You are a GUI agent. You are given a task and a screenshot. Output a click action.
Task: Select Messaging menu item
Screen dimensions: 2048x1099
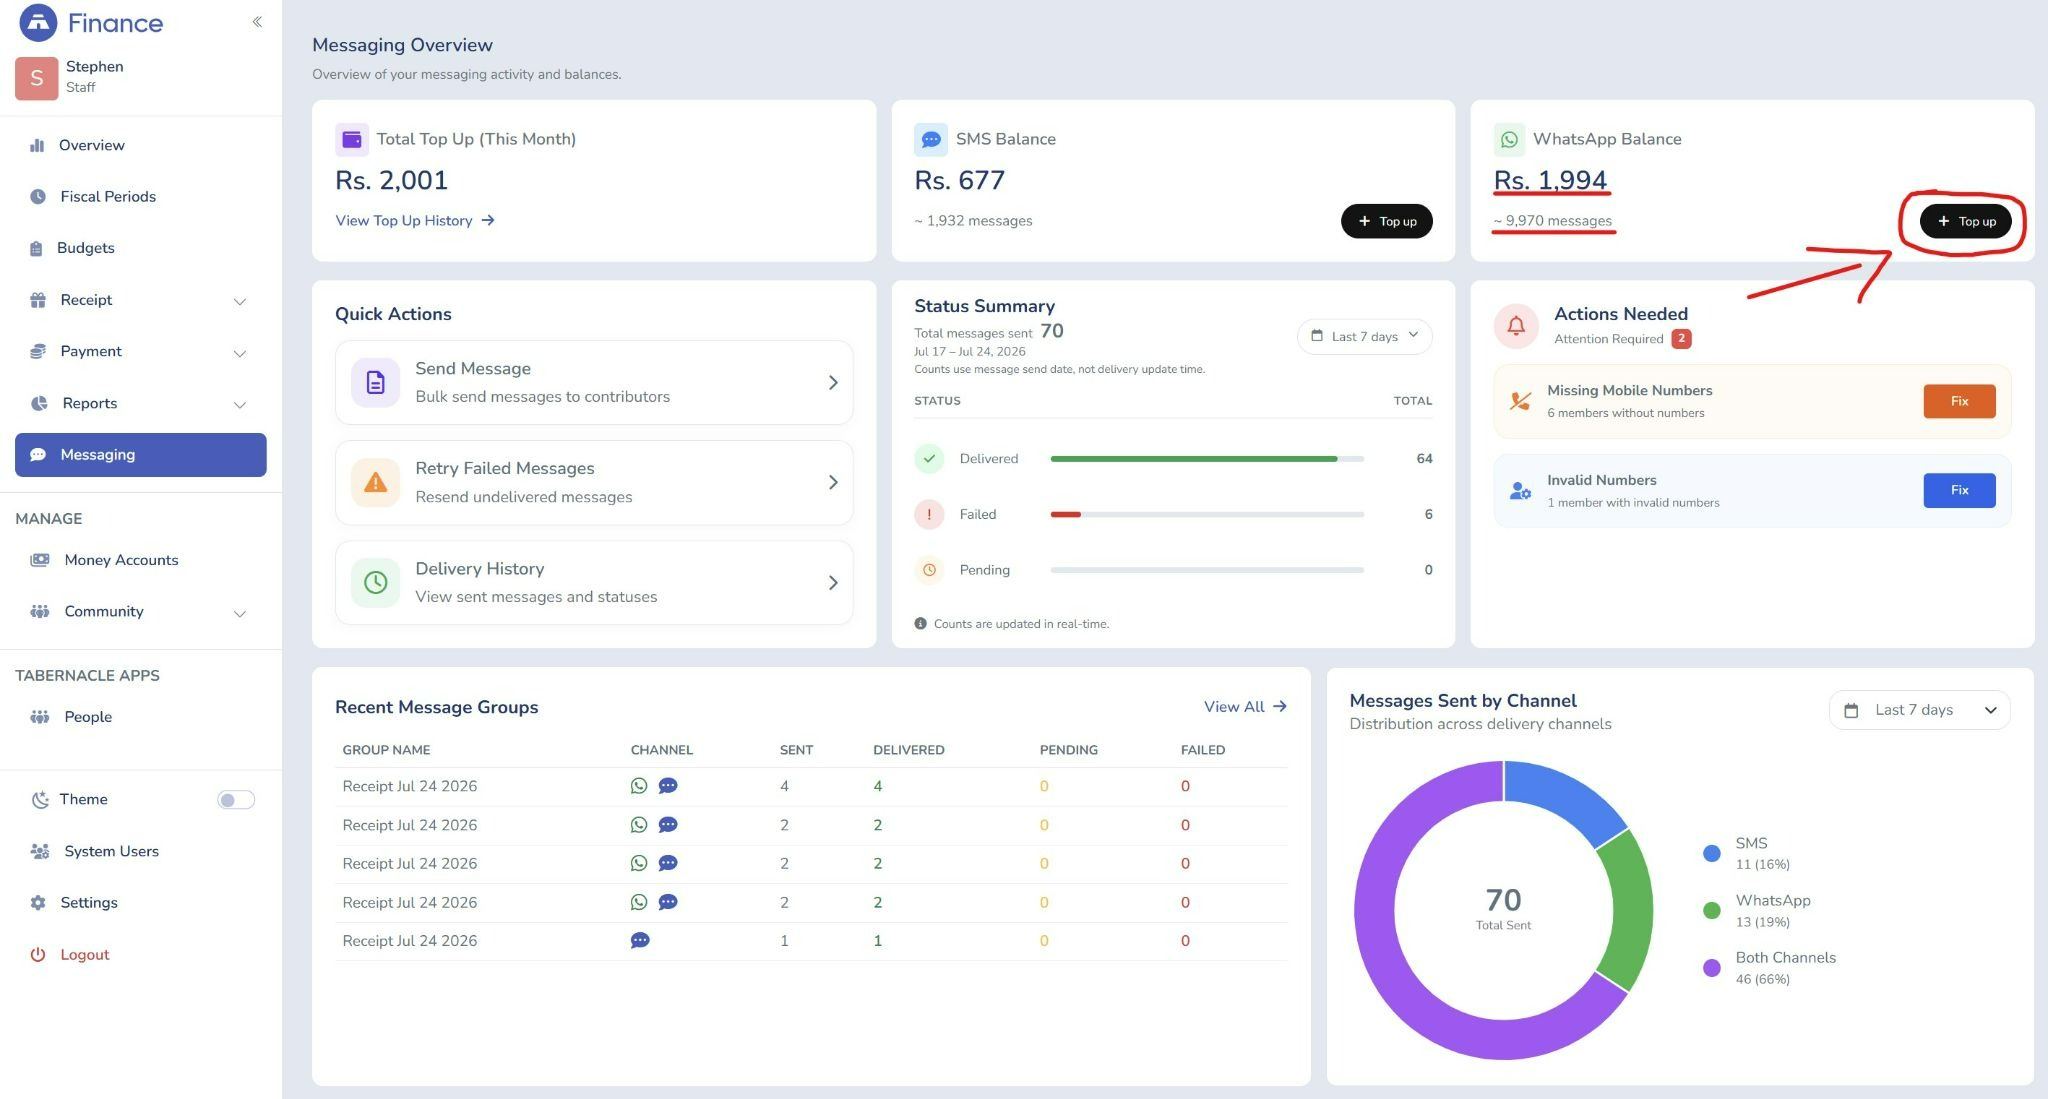point(141,455)
